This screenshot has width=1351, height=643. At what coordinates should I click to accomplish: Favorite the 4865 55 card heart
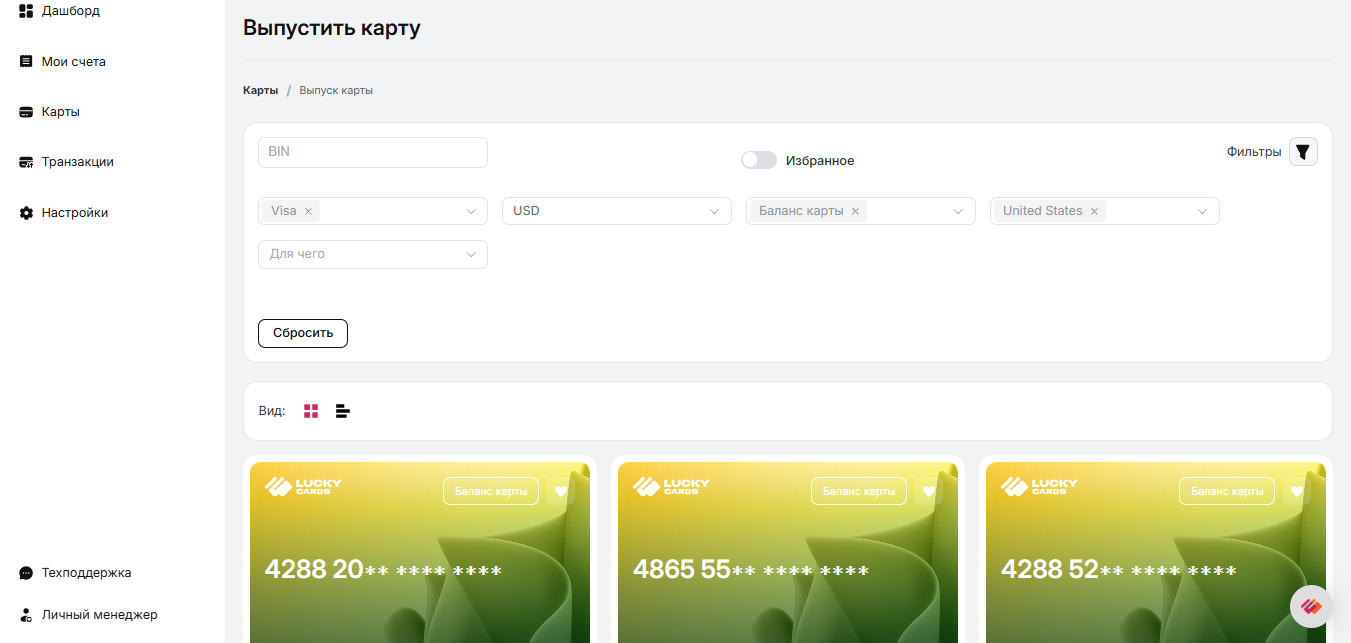929,491
